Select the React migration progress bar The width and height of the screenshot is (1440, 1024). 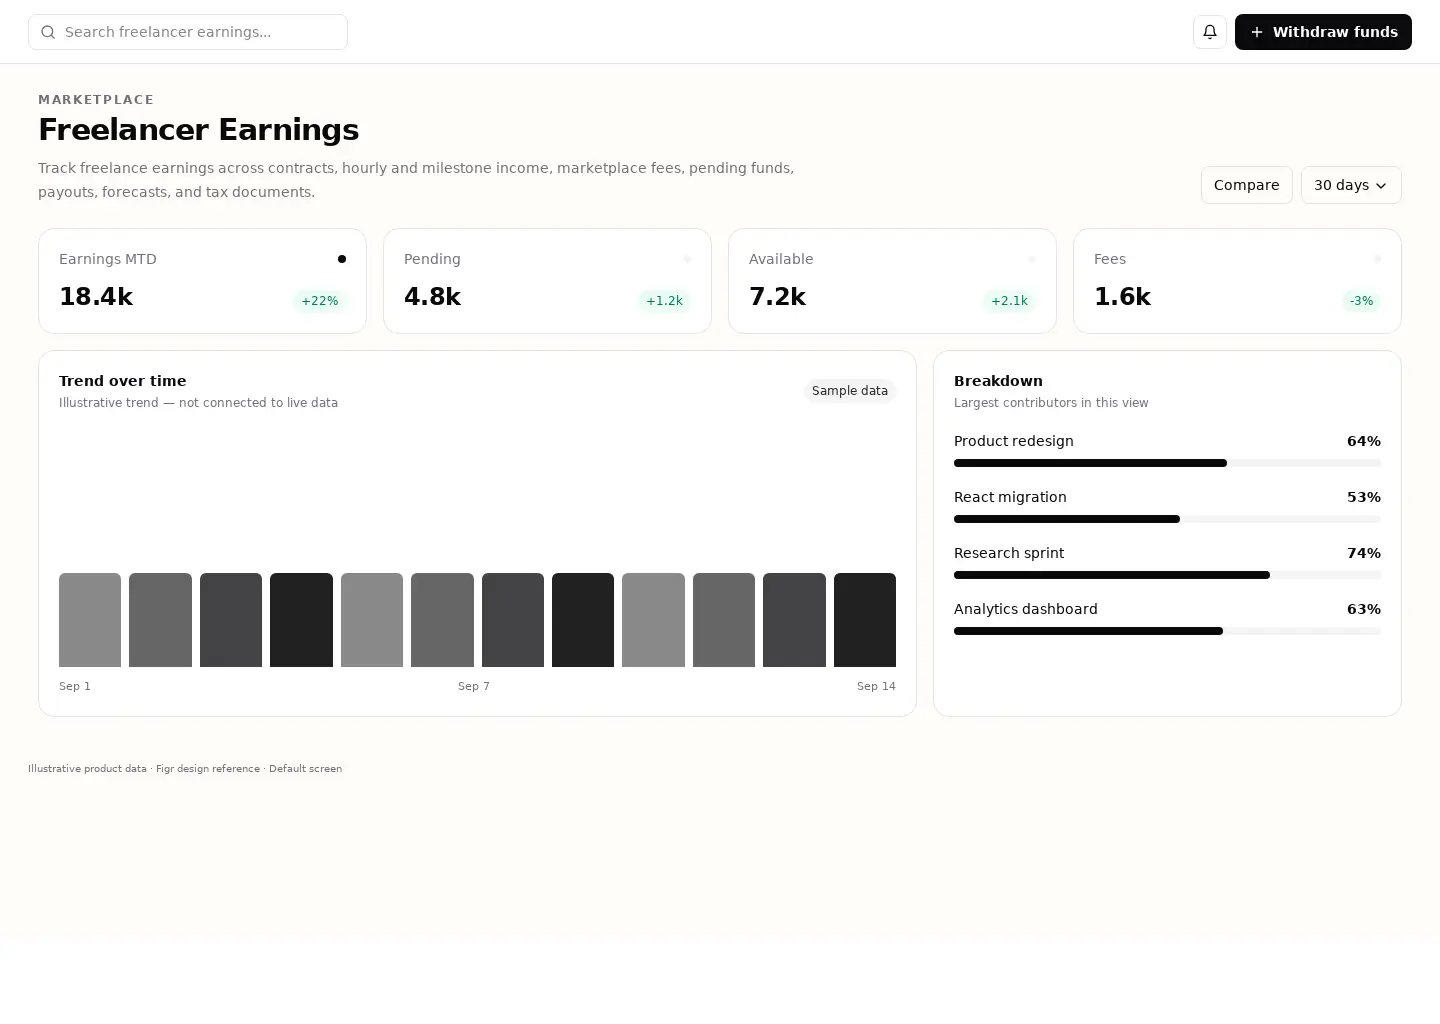(1167, 519)
